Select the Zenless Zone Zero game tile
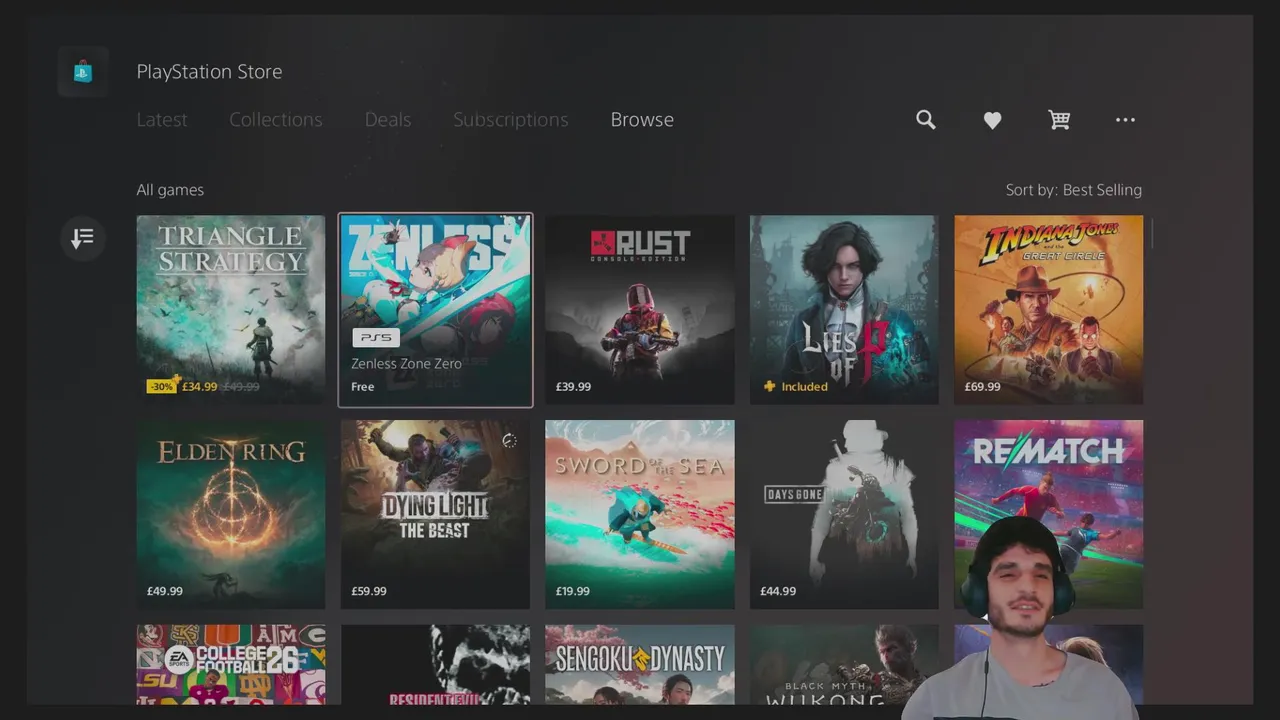The width and height of the screenshot is (1280, 720). pyautogui.click(x=436, y=310)
